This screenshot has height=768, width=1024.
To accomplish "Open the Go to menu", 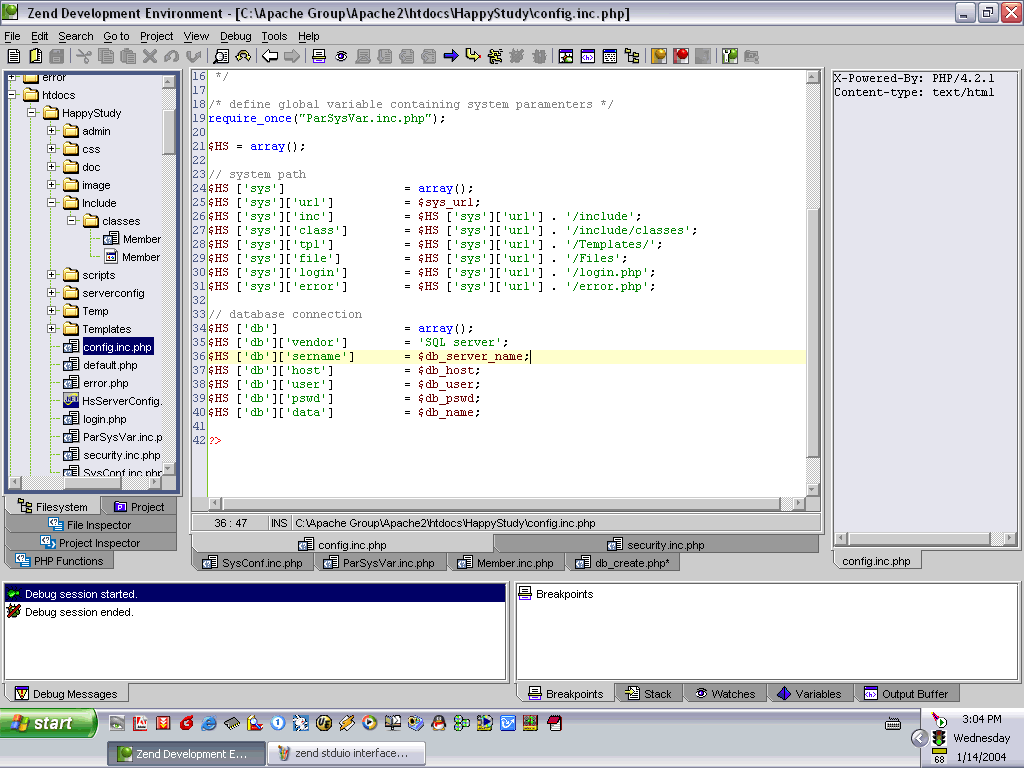I will [116, 36].
